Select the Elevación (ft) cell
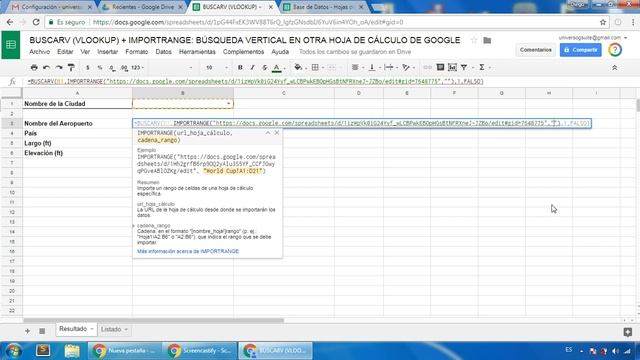The height and width of the screenshot is (360, 640). point(78,153)
